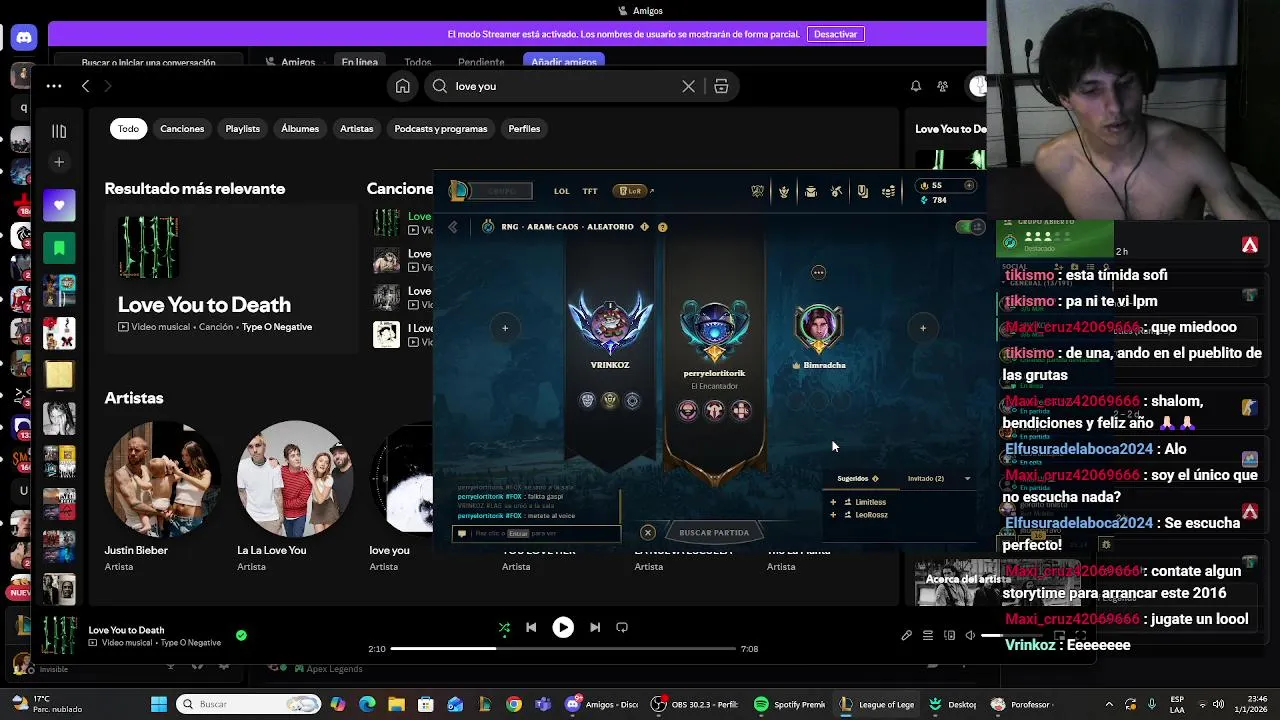The width and height of the screenshot is (1280, 720).
Task: Mute Spotify with the speaker icon
Action: (969, 636)
